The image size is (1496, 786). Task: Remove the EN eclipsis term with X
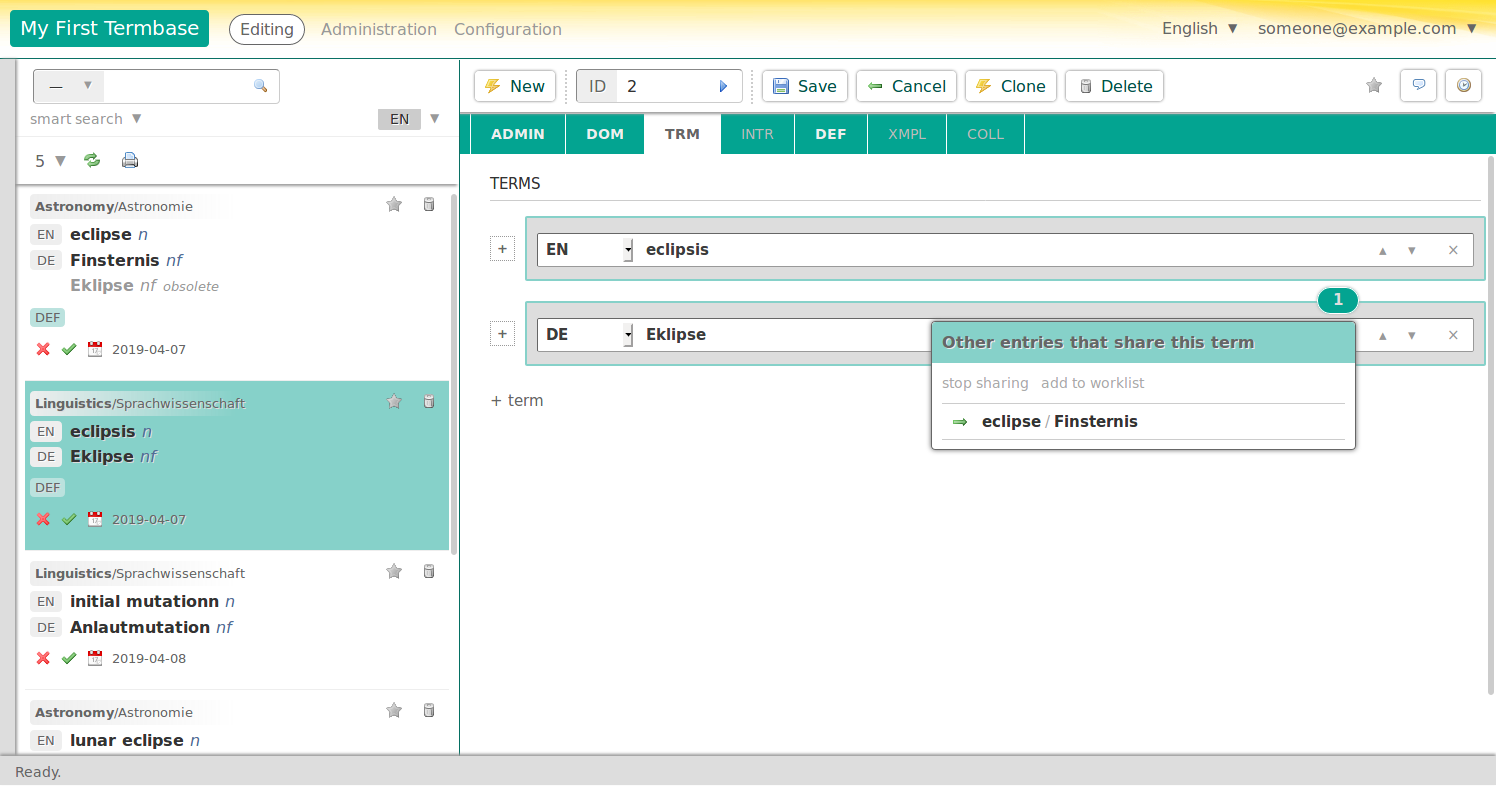1453,250
